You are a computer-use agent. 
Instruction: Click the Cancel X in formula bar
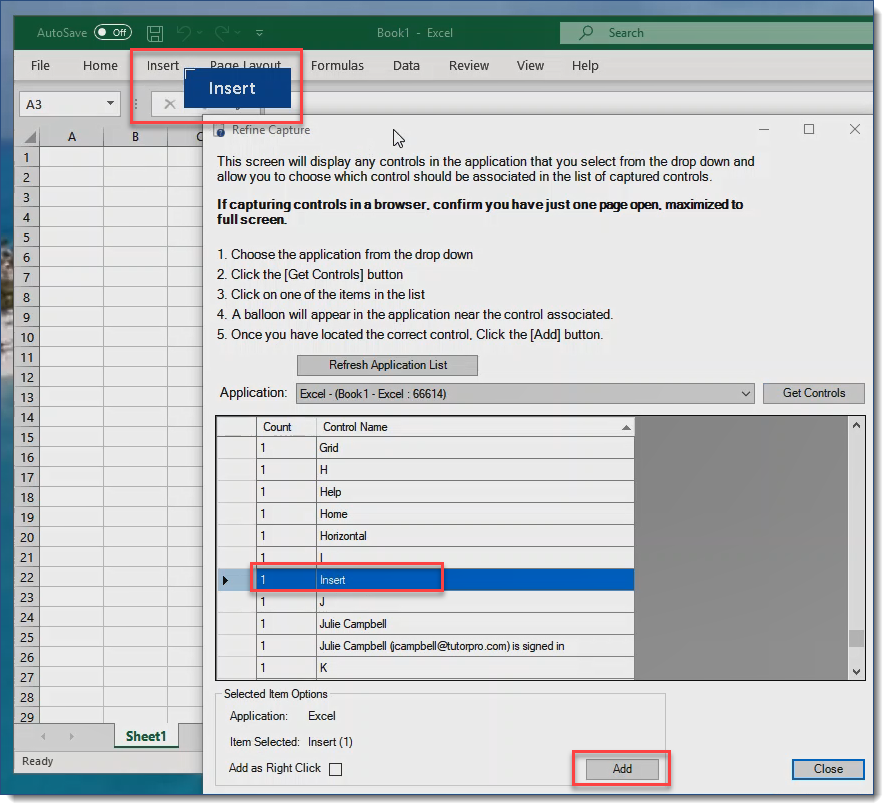pos(170,104)
